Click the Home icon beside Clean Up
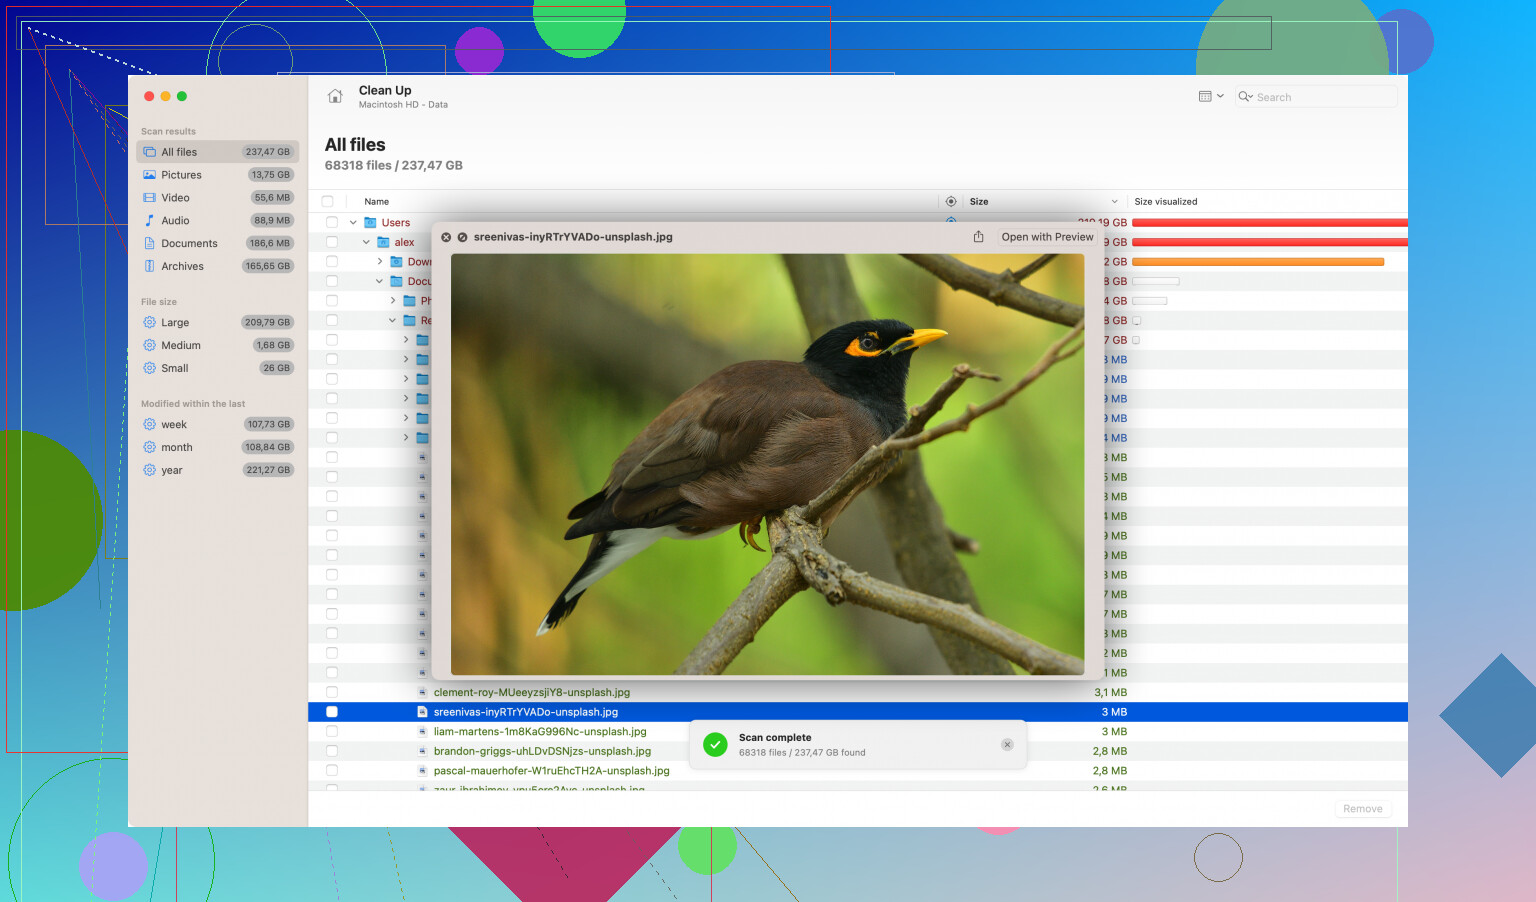The image size is (1536, 902). 335,97
